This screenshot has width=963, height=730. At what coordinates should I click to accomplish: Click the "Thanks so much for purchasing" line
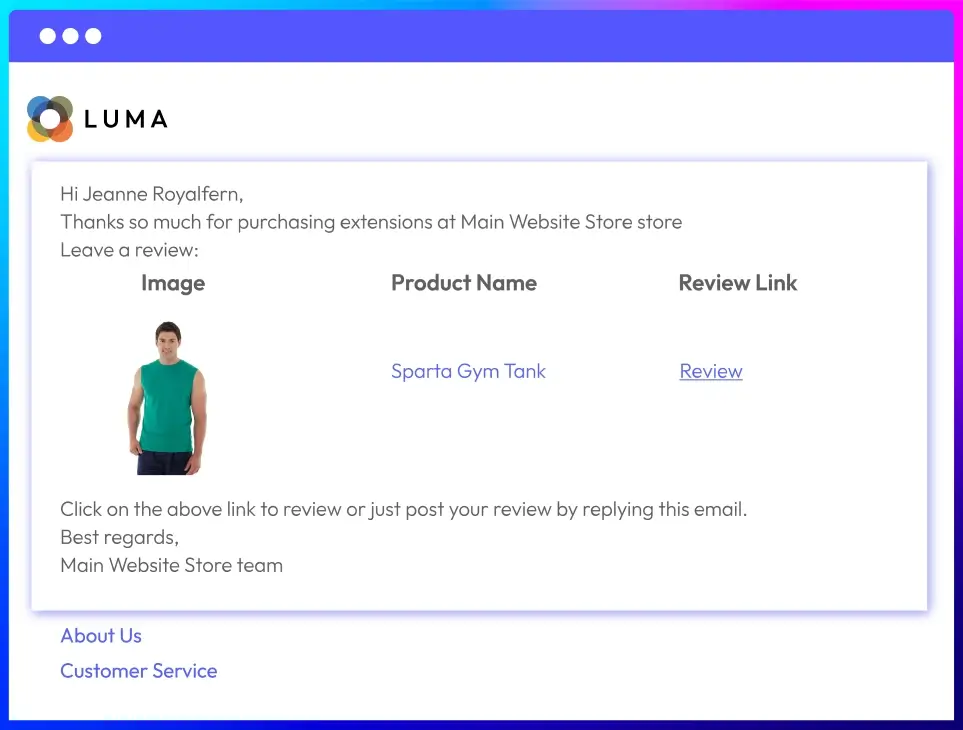[371, 222]
